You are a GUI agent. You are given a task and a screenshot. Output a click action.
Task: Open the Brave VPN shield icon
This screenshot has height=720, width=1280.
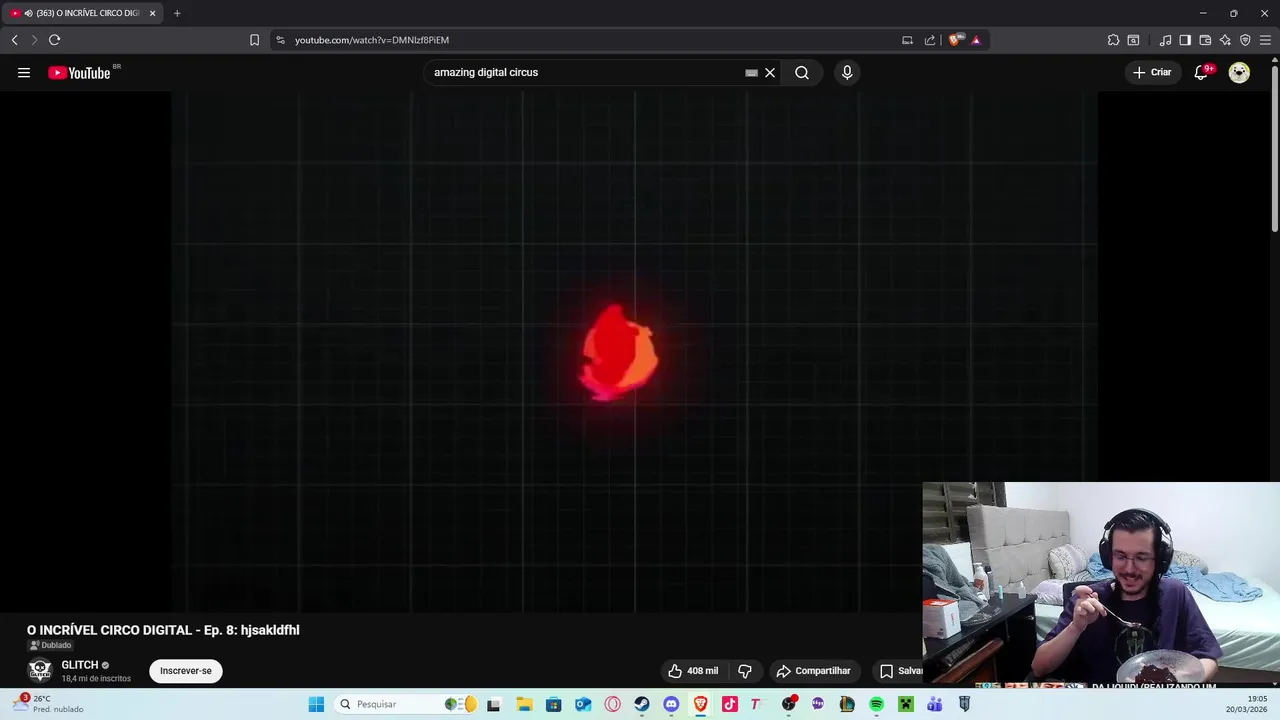click(1245, 40)
